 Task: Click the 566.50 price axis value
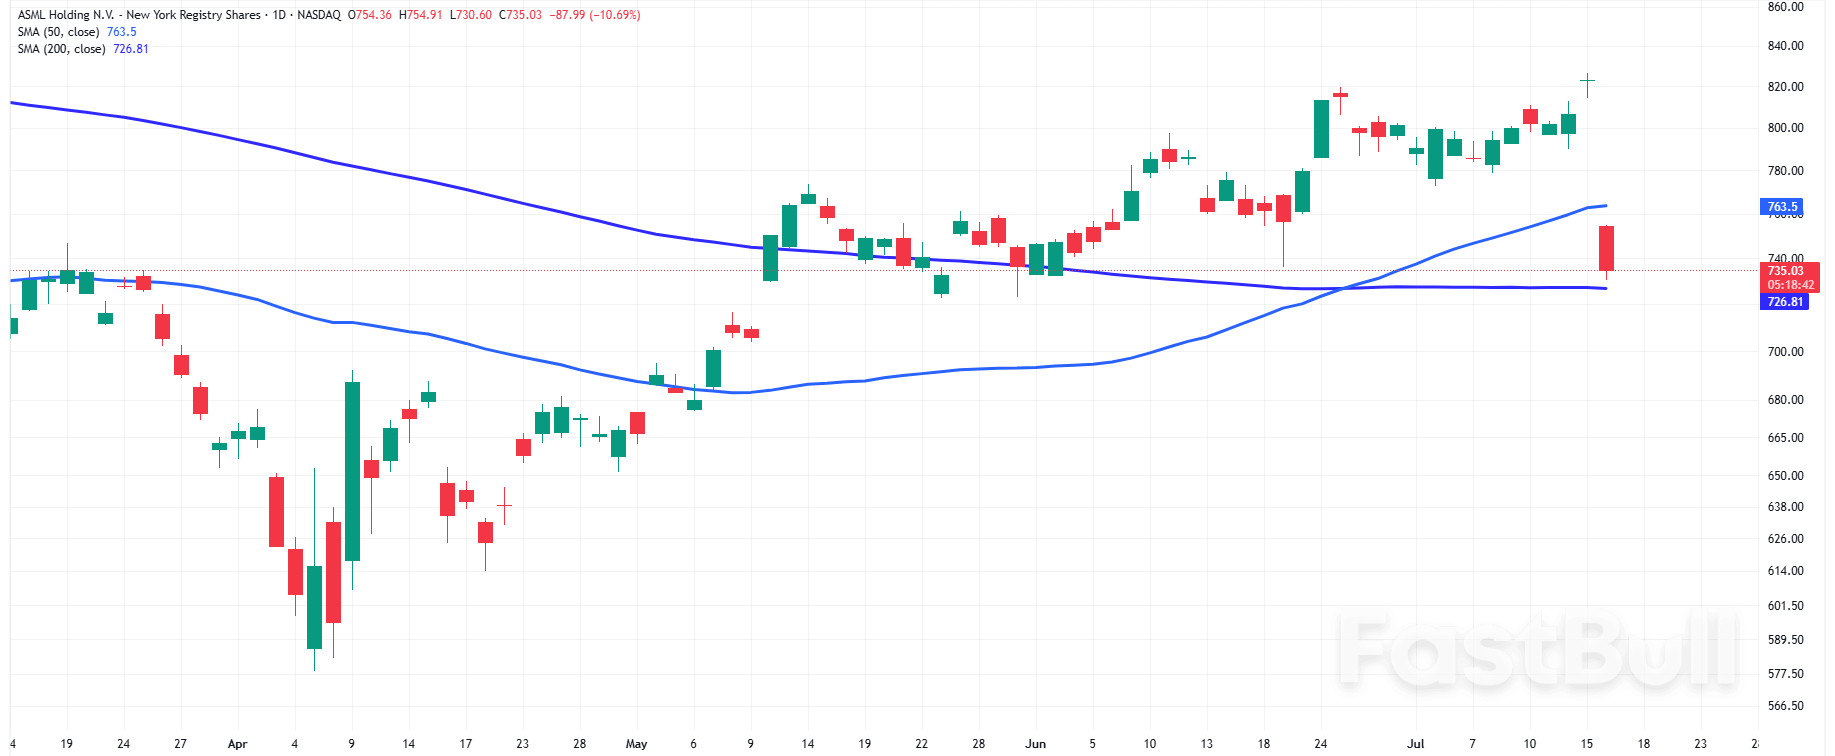[1785, 706]
